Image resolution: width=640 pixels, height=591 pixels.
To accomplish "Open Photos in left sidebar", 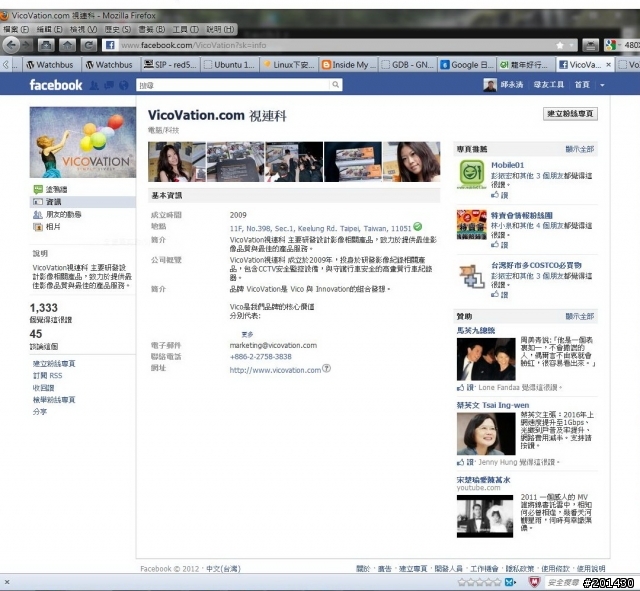I will coord(47,227).
